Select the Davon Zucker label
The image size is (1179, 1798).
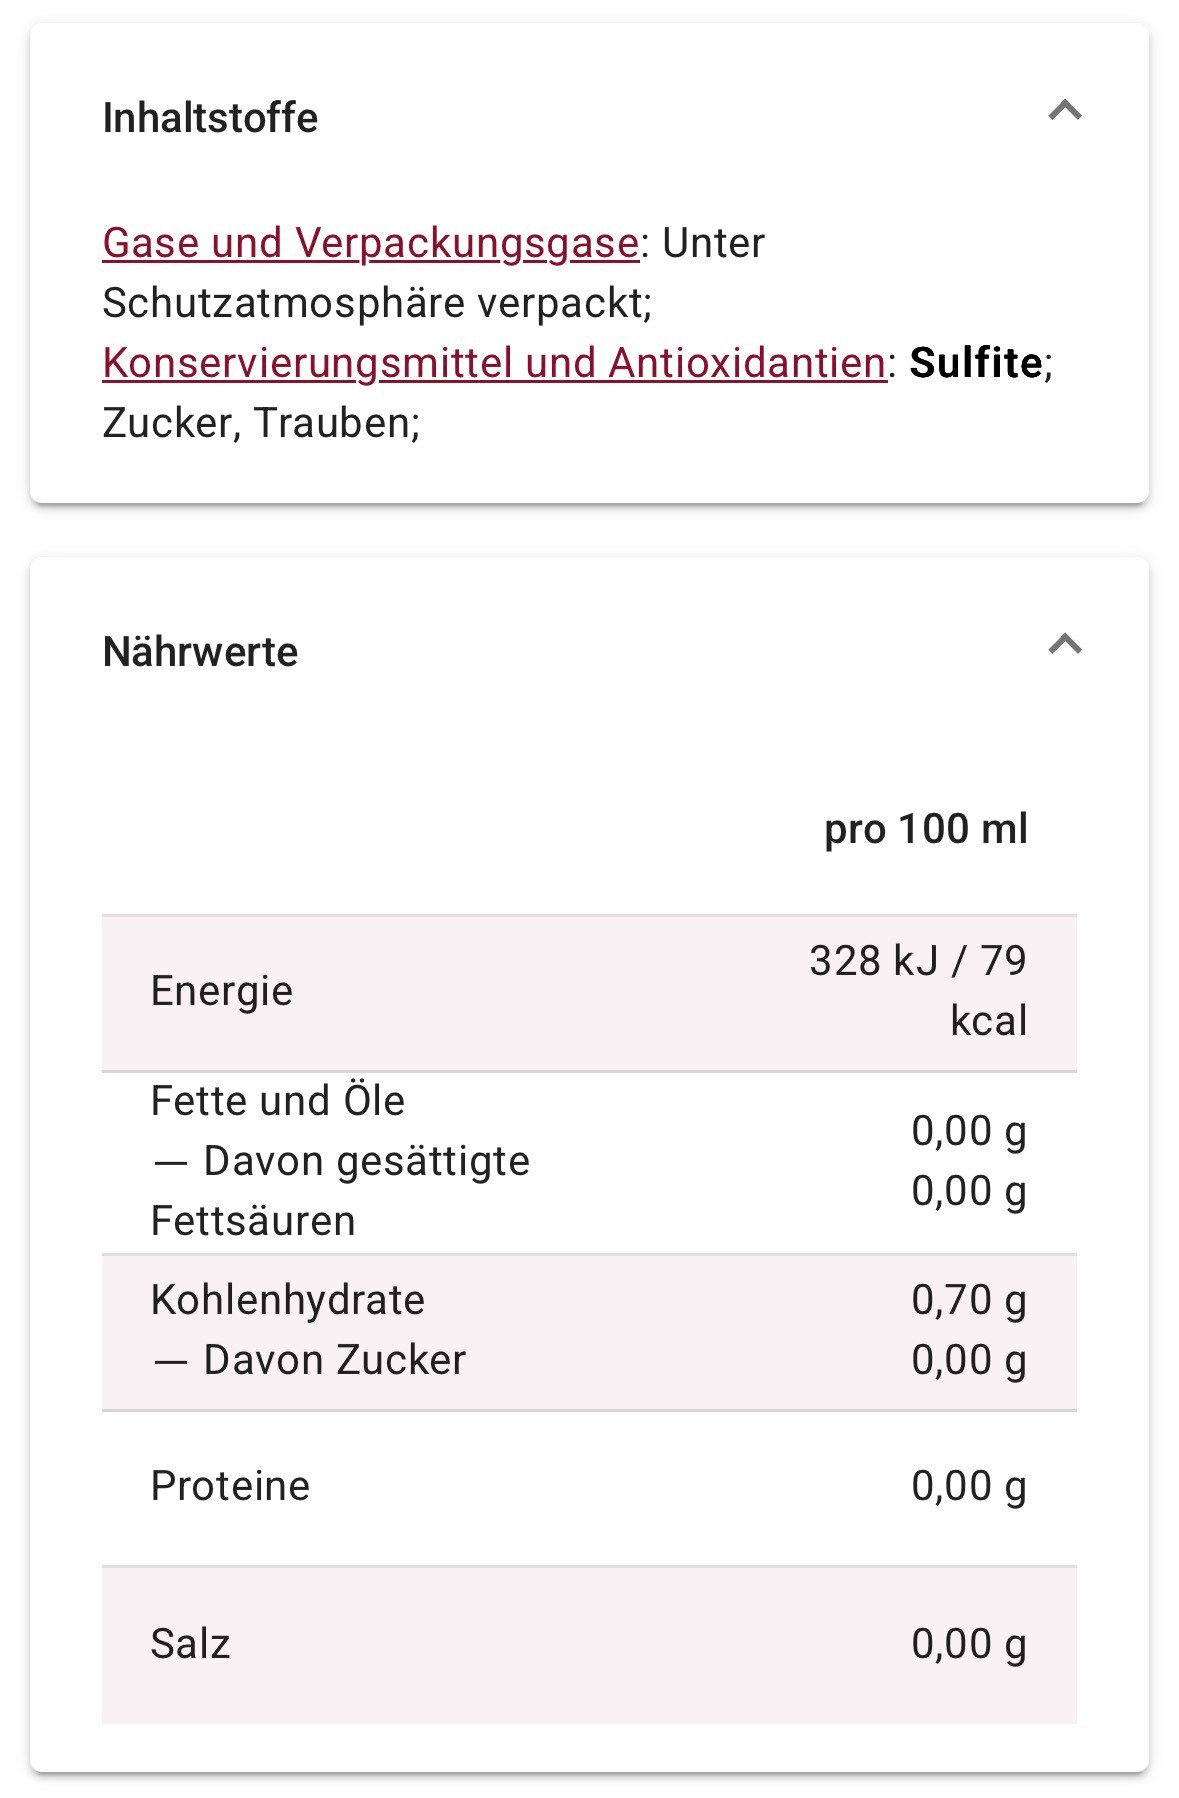(309, 1360)
